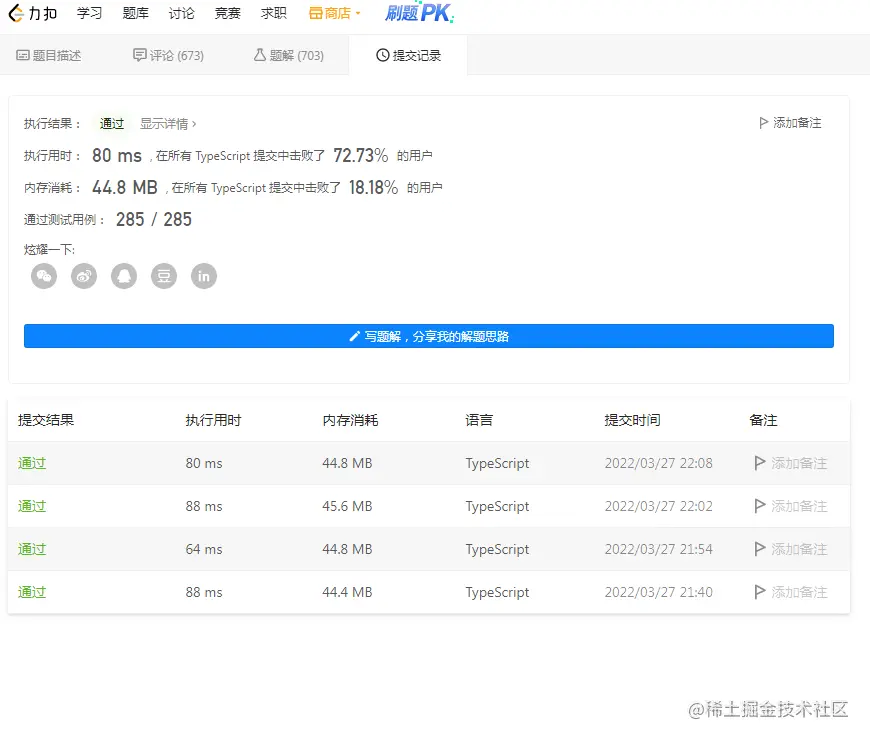The height and width of the screenshot is (741, 870).
Task: Add note to the 21:40 submission
Action: tap(791, 592)
